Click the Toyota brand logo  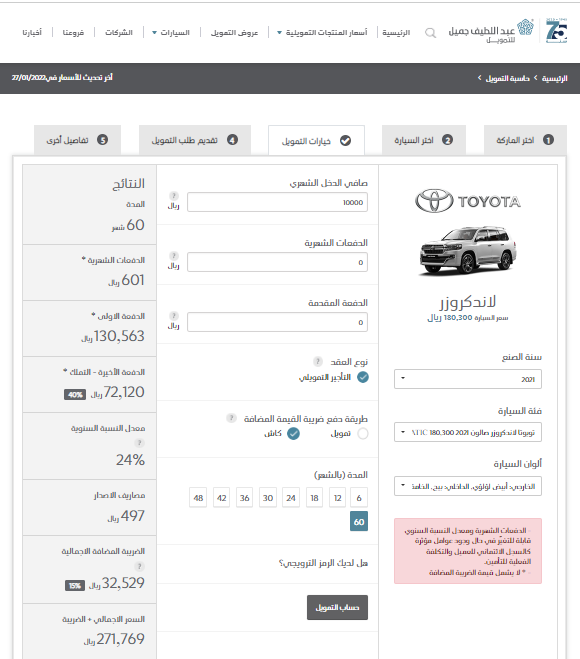click(468, 201)
